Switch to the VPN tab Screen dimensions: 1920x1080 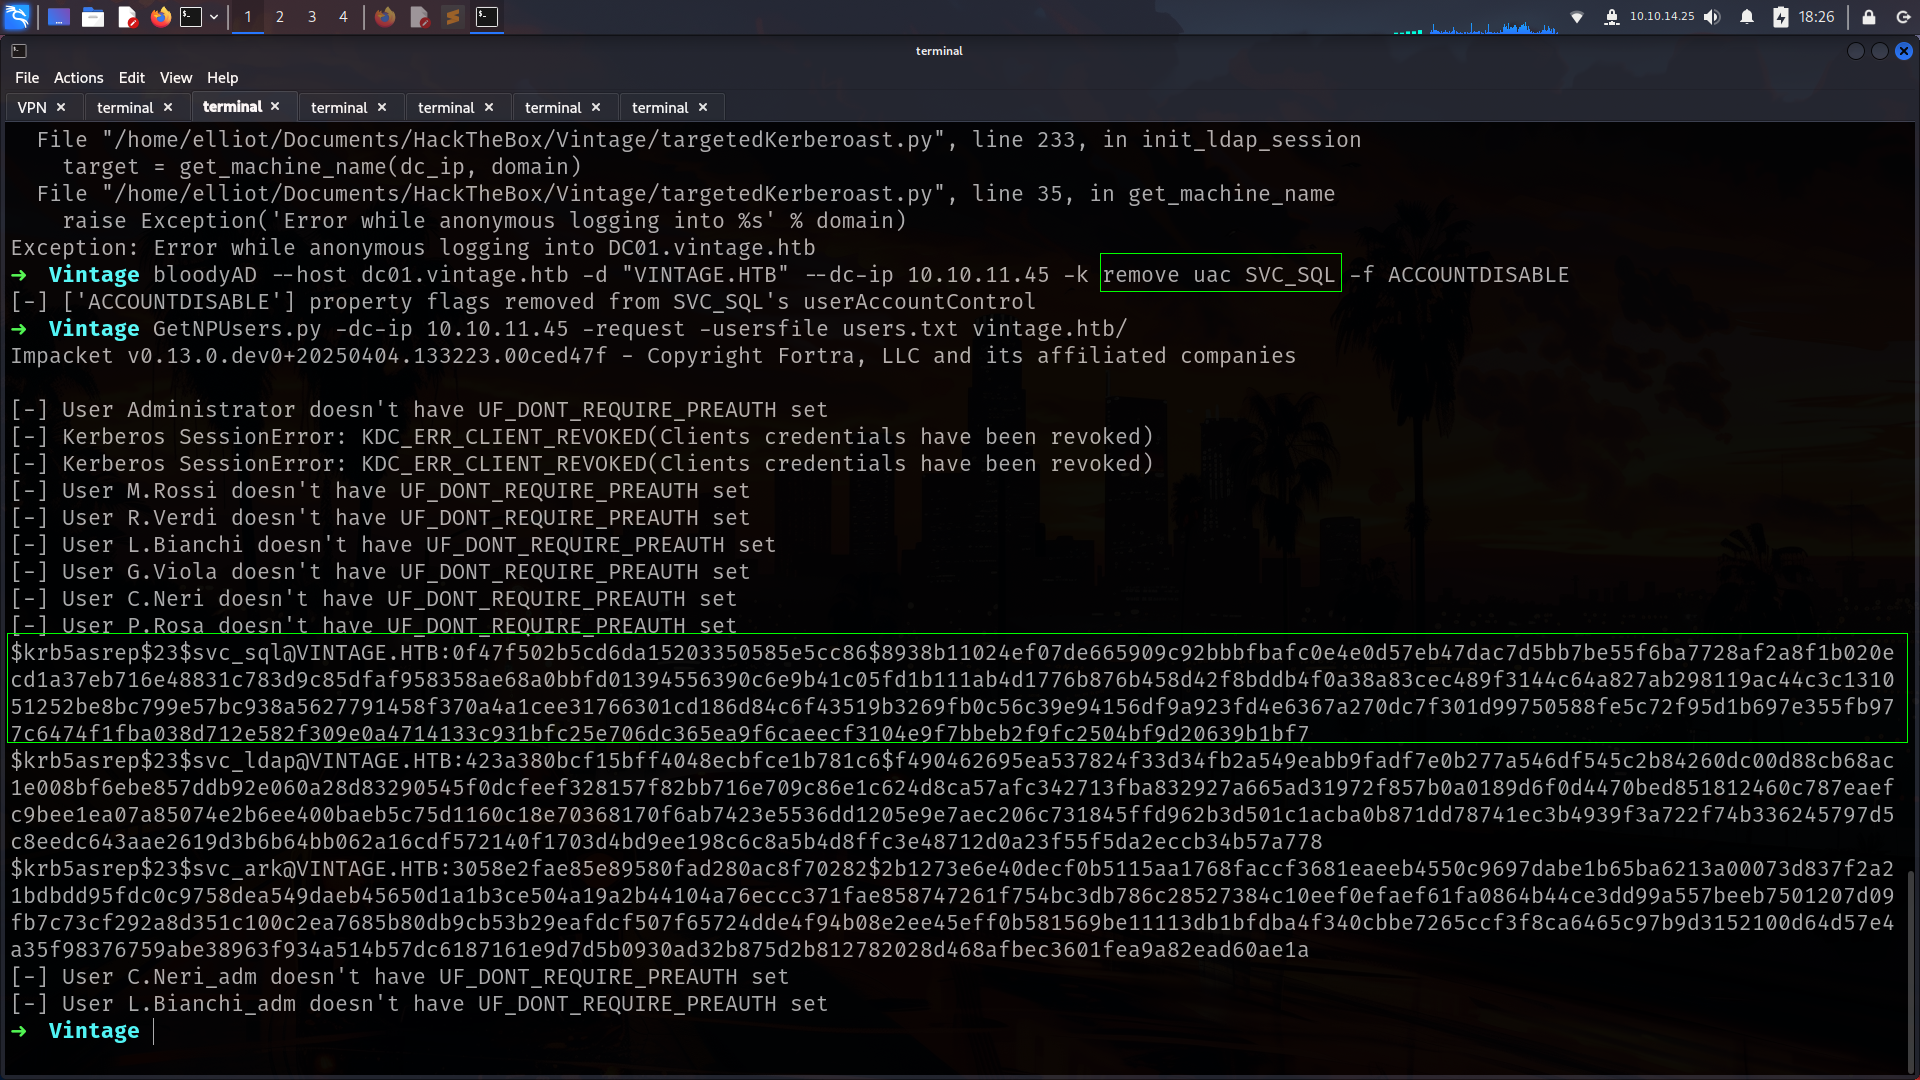pos(32,108)
